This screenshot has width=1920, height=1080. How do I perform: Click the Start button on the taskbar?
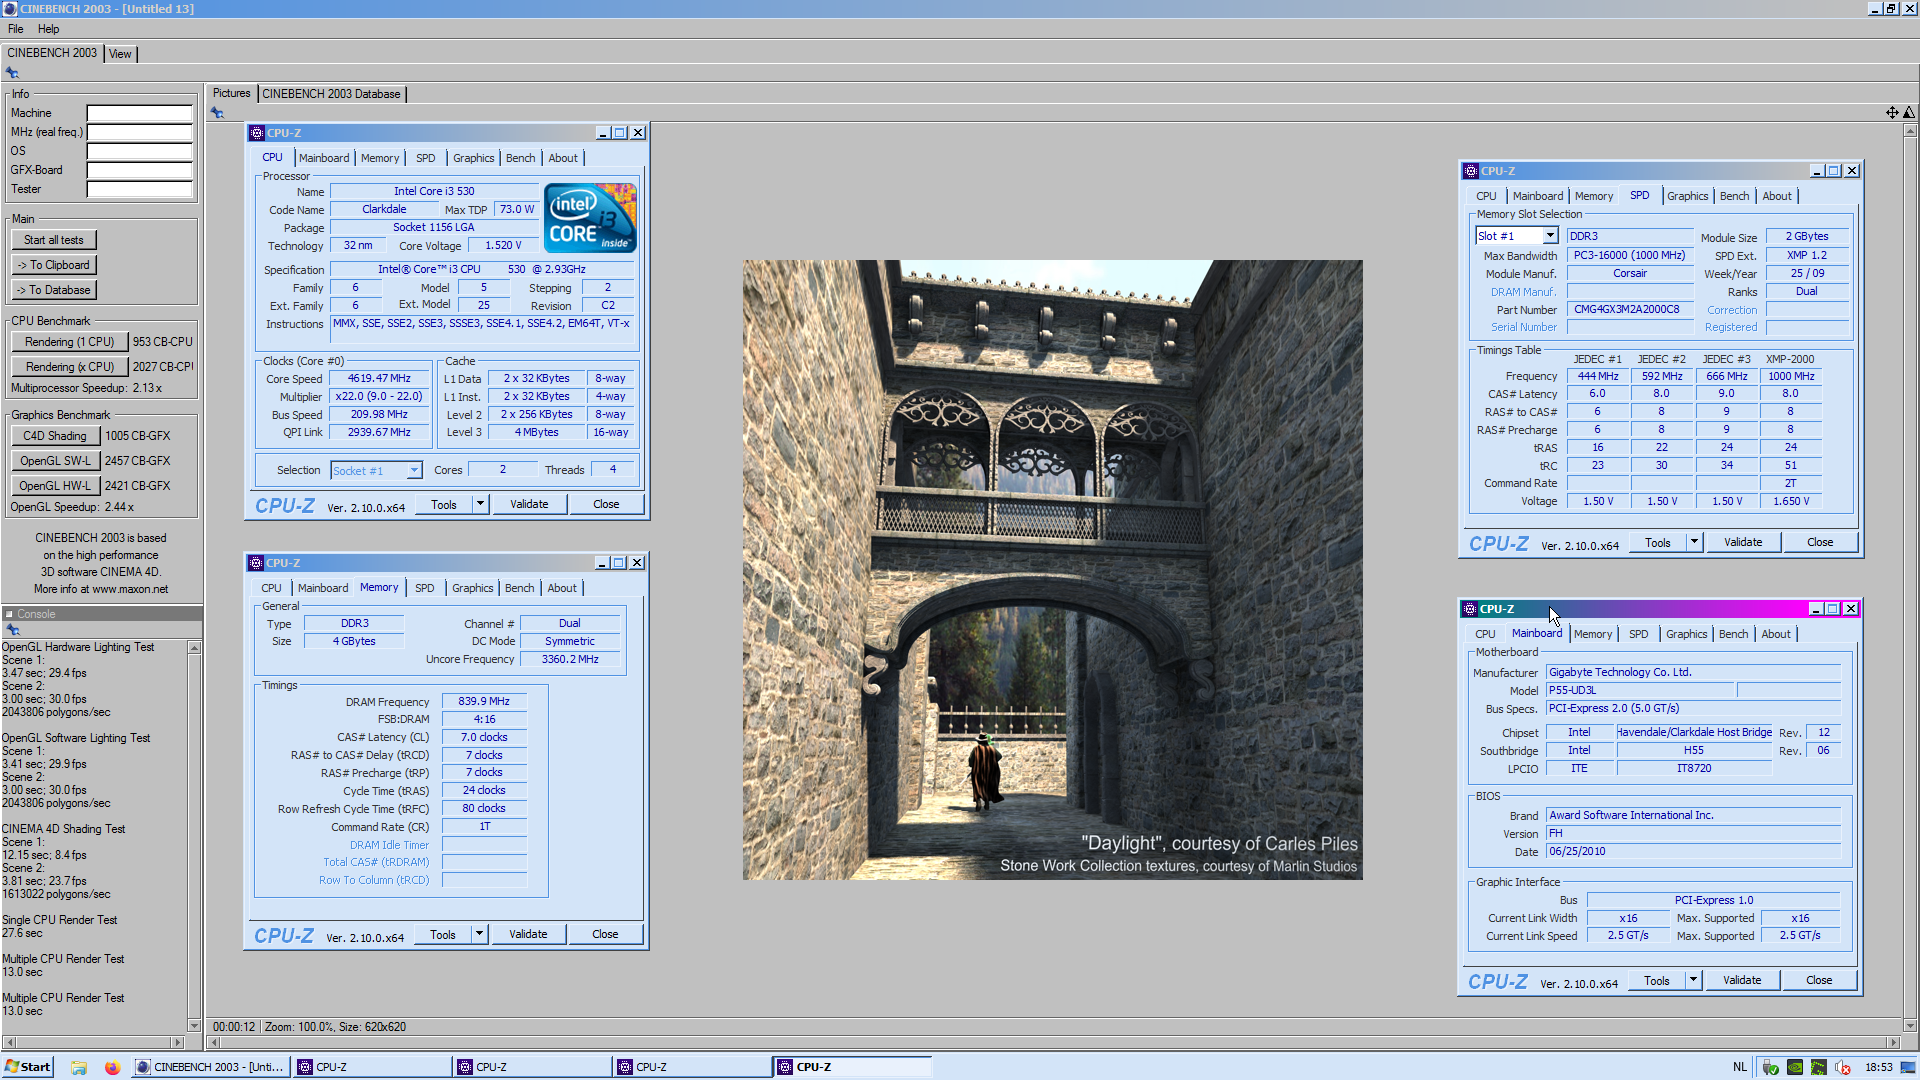coord(28,1067)
